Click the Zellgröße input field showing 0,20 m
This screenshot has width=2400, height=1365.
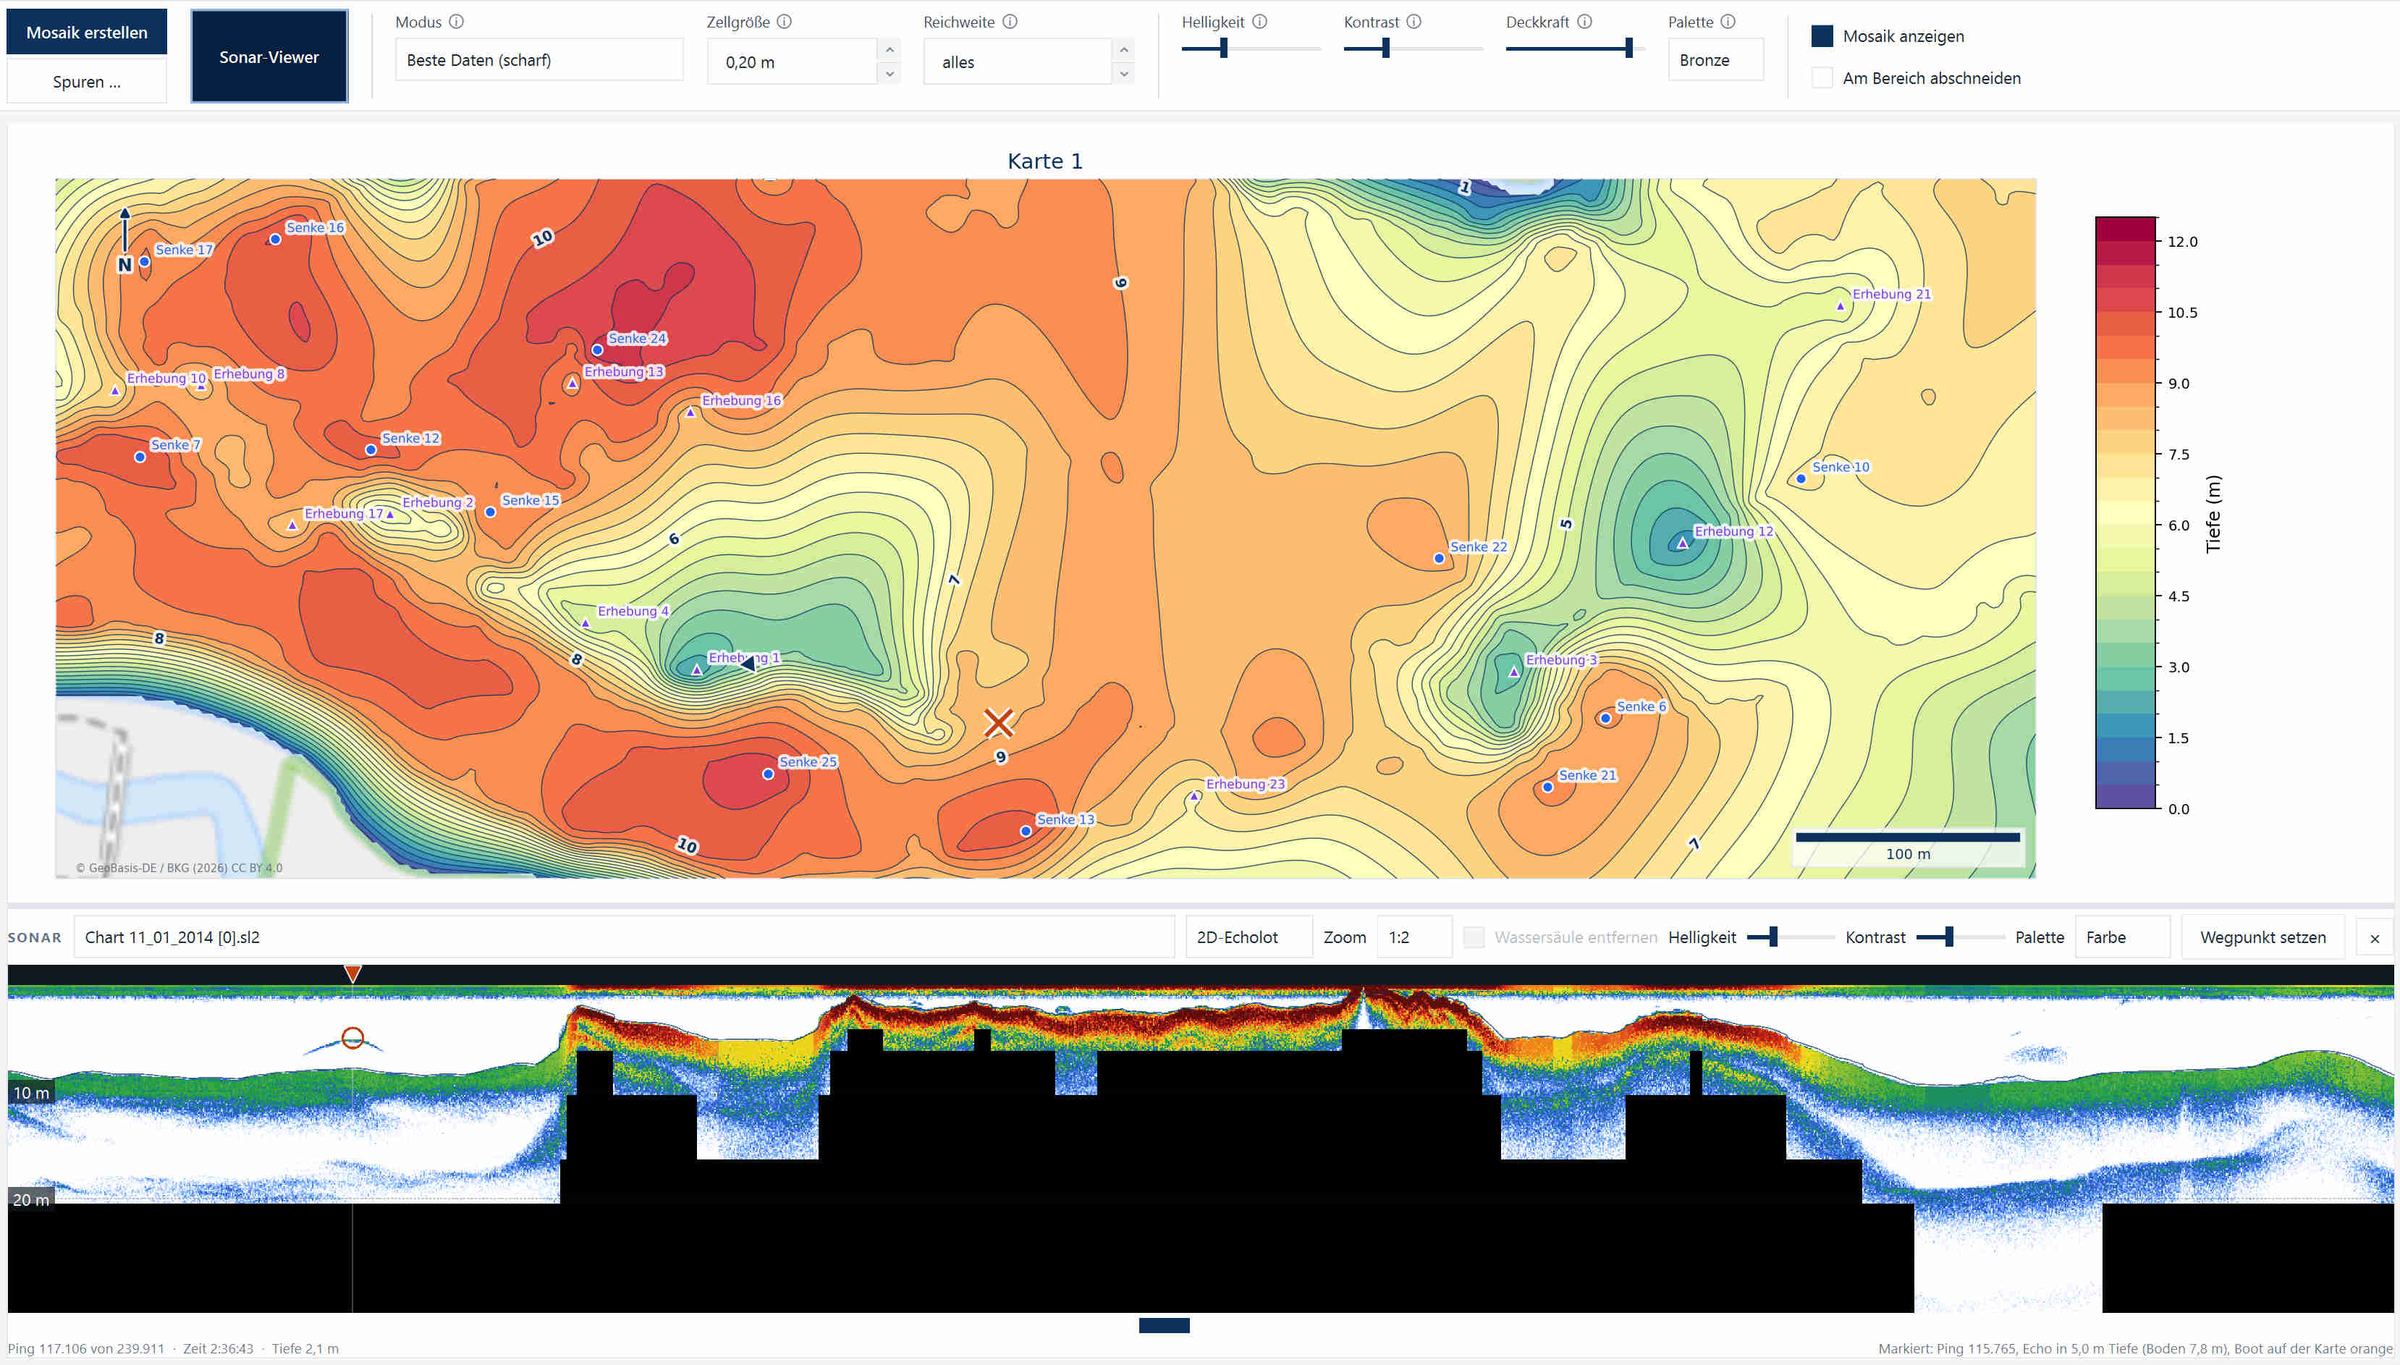pos(792,61)
